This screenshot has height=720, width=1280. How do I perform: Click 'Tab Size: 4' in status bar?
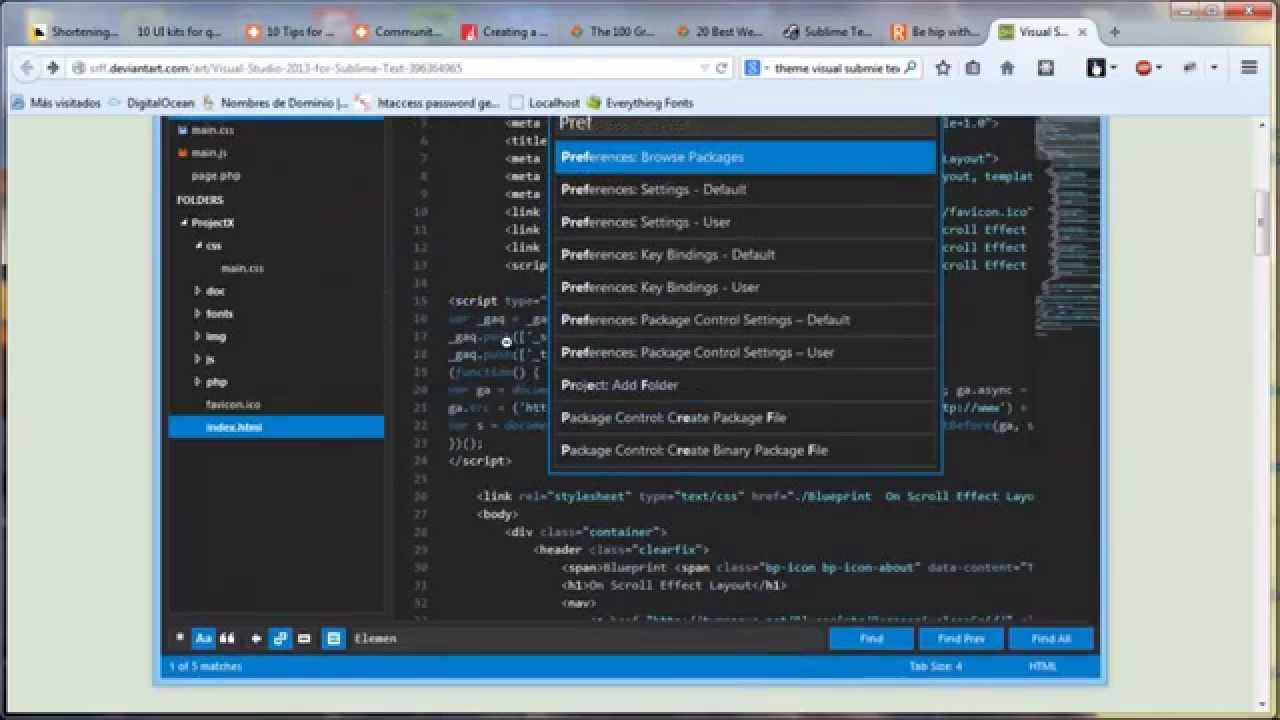[x=935, y=666]
